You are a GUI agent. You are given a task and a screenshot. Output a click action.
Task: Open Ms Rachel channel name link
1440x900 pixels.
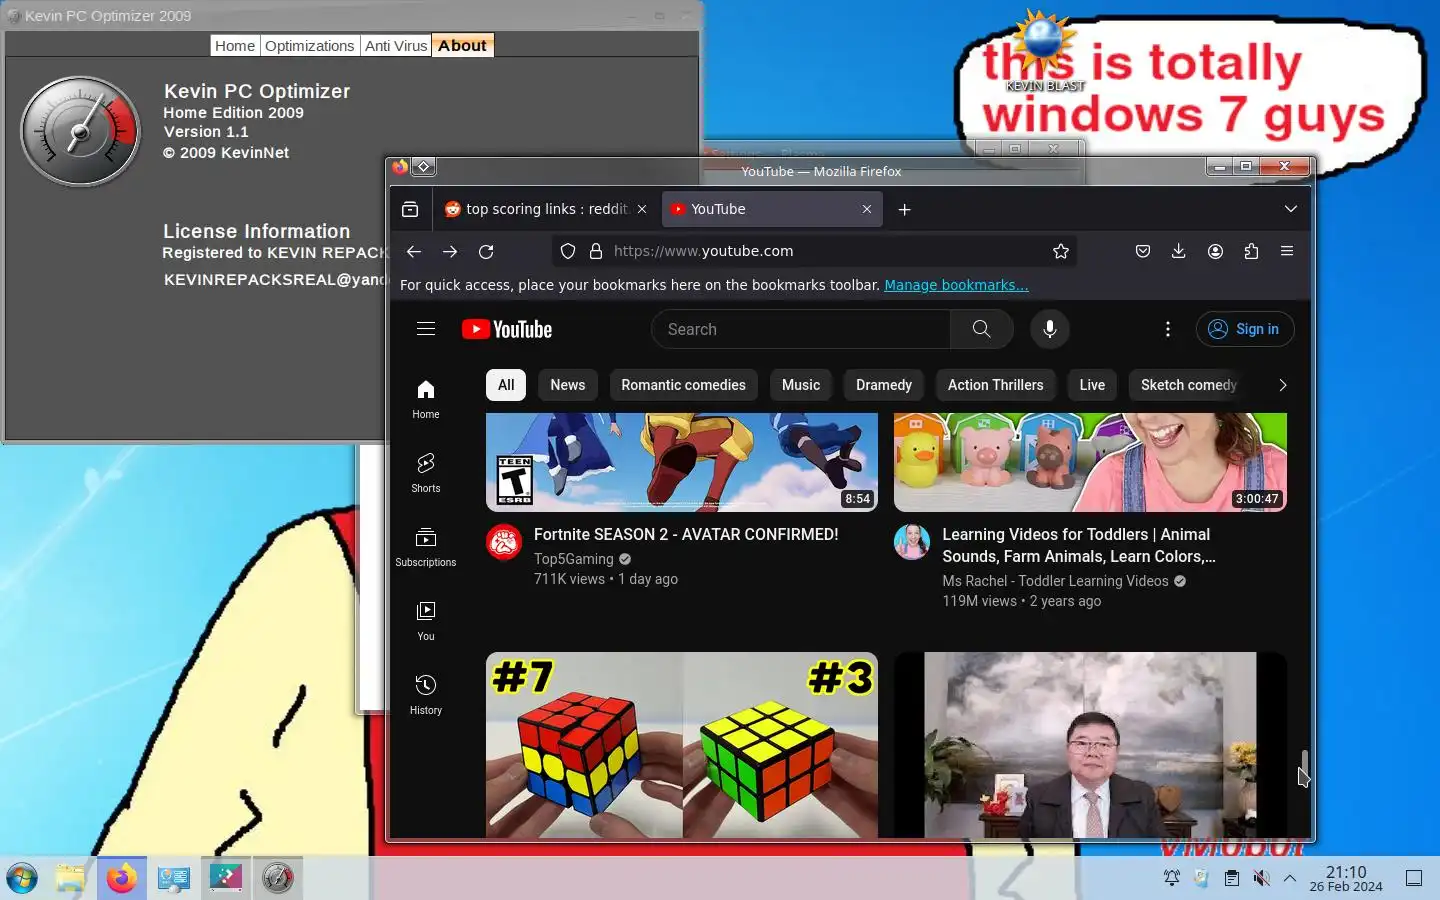click(1055, 581)
